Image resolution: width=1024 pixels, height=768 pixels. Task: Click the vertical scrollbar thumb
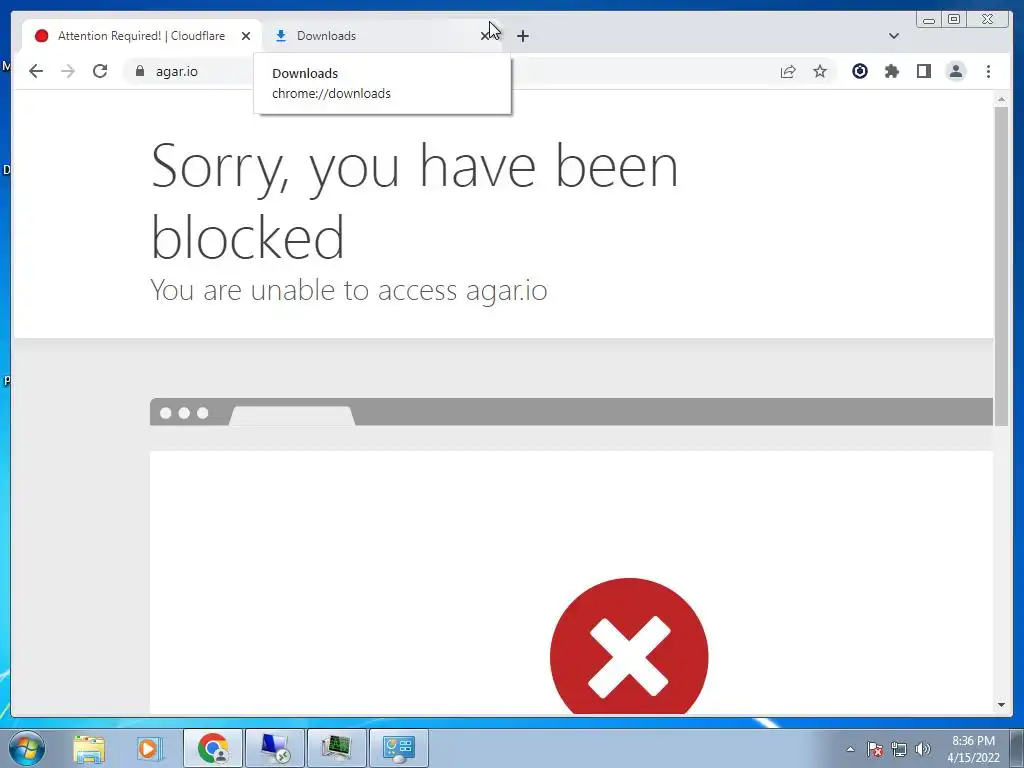[1001, 266]
